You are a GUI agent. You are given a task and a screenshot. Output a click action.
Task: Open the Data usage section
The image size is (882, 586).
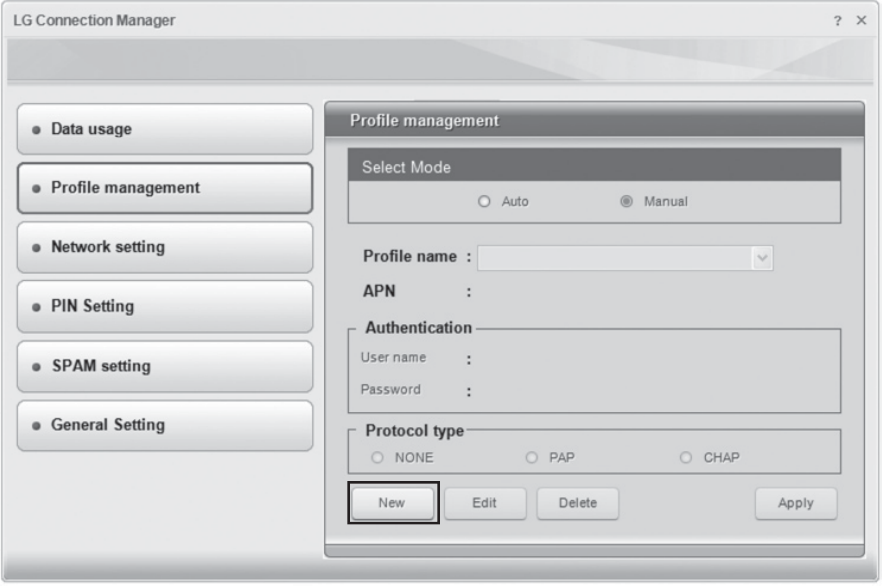click(165, 129)
